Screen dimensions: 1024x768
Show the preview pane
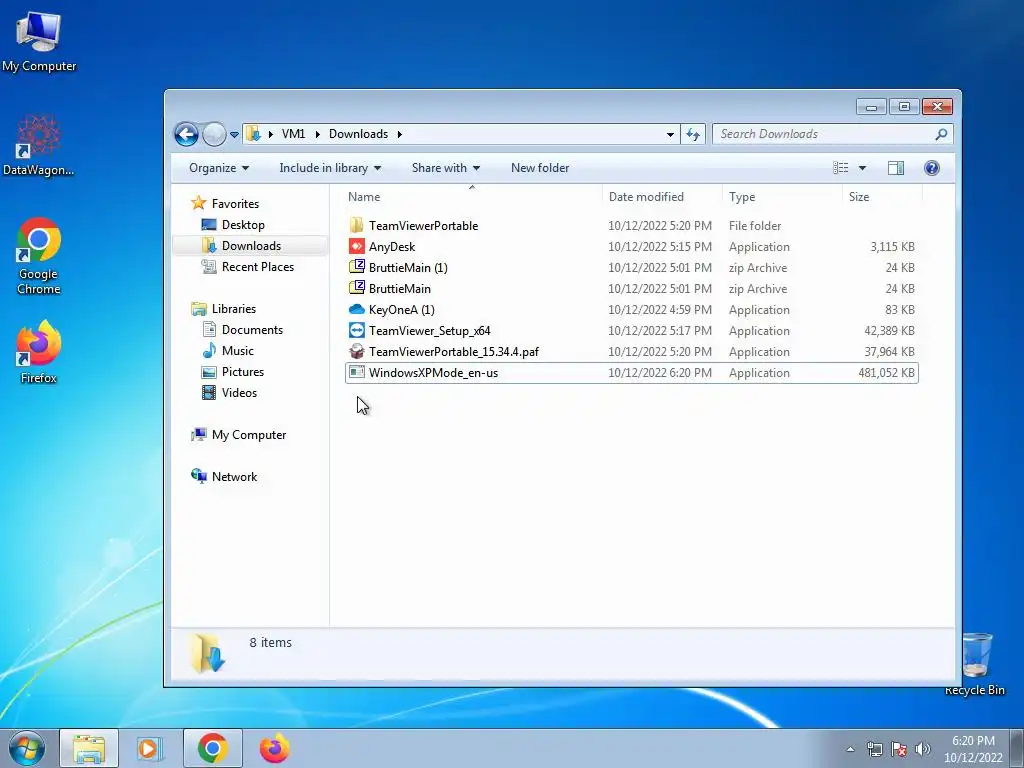pyautogui.click(x=896, y=168)
